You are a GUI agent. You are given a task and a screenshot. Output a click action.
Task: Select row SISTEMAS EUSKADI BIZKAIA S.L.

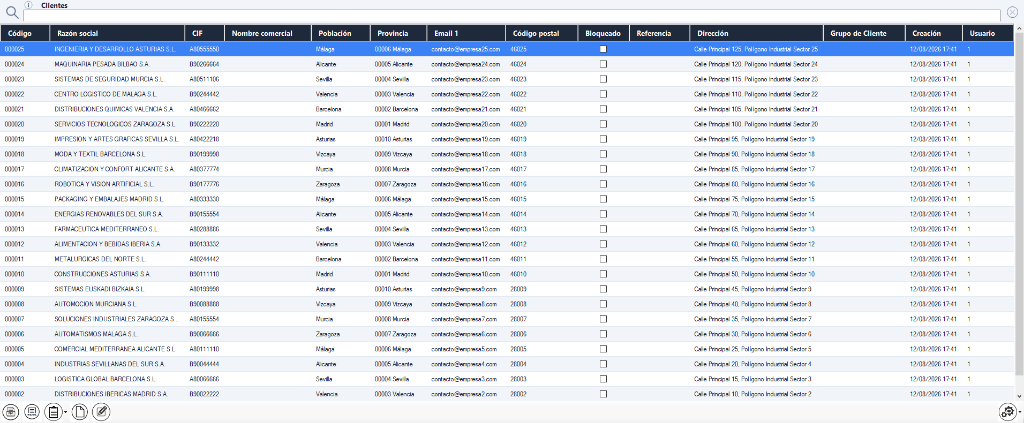pos(507,289)
